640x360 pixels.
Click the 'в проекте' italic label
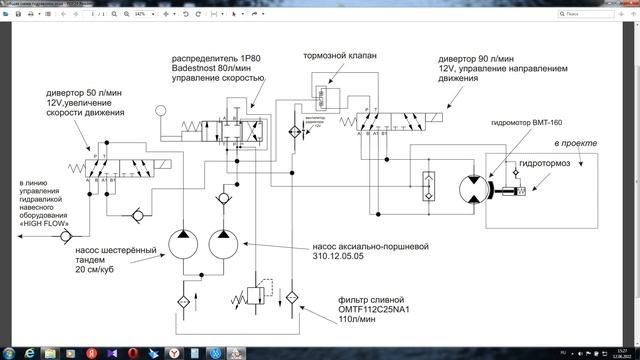click(x=576, y=143)
